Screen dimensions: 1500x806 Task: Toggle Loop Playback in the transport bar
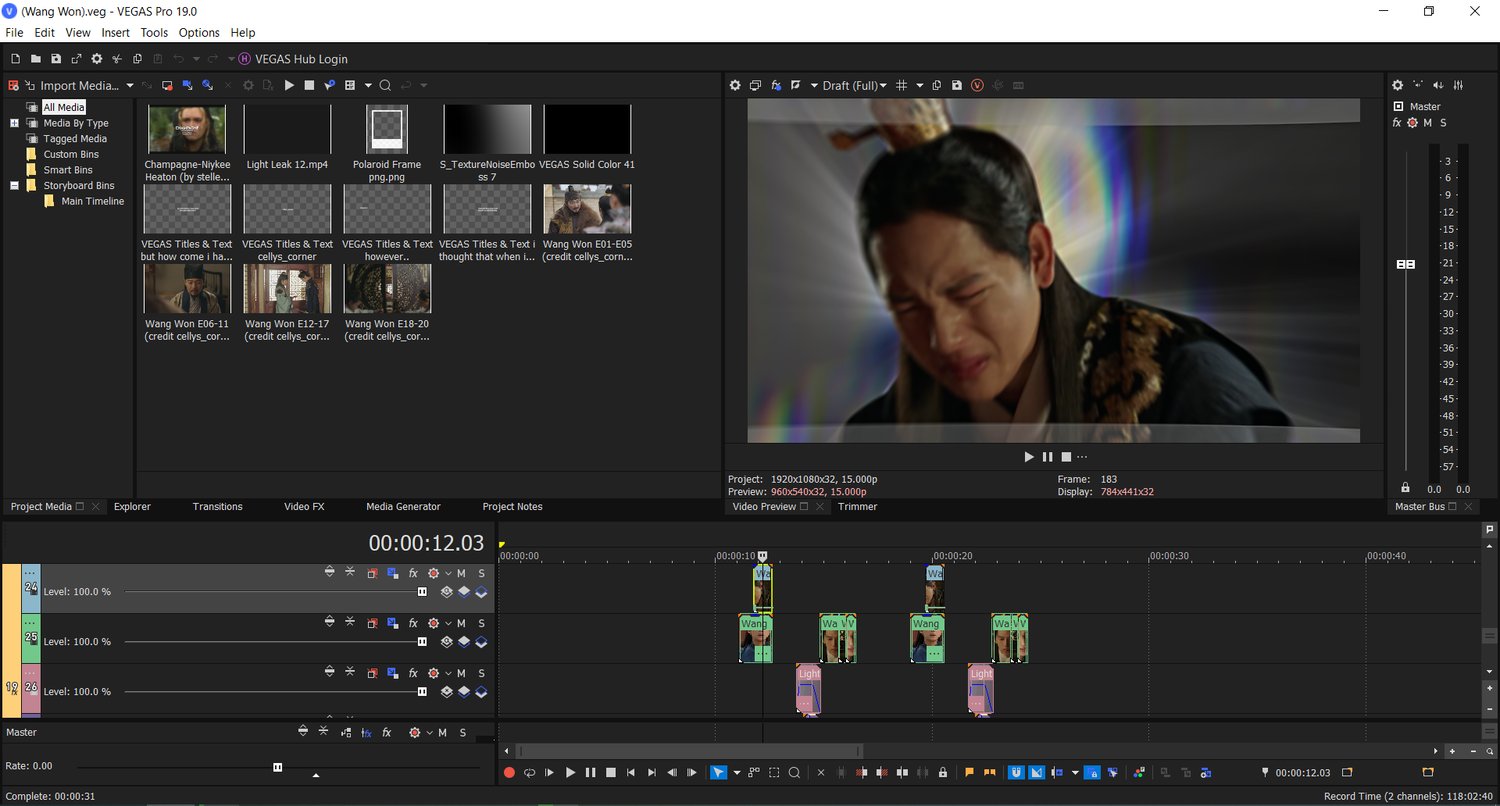click(x=529, y=773)
